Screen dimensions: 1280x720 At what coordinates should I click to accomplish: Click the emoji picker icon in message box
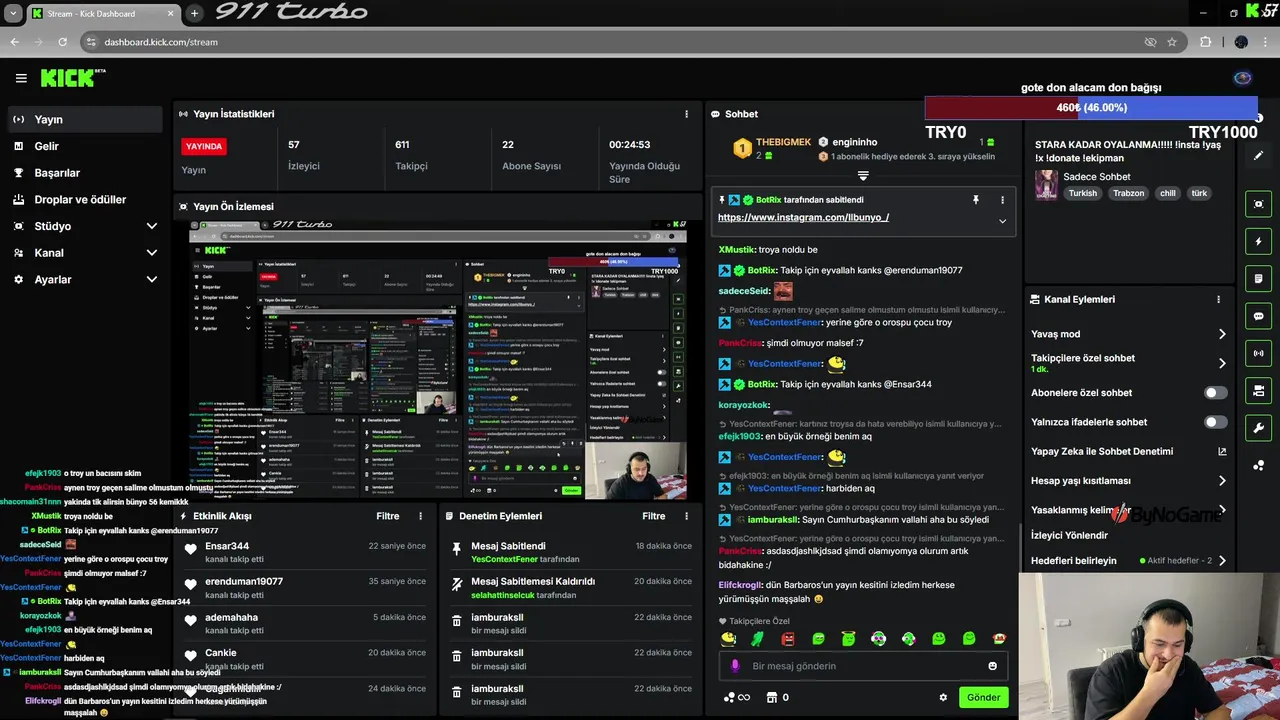coord(992,666)
